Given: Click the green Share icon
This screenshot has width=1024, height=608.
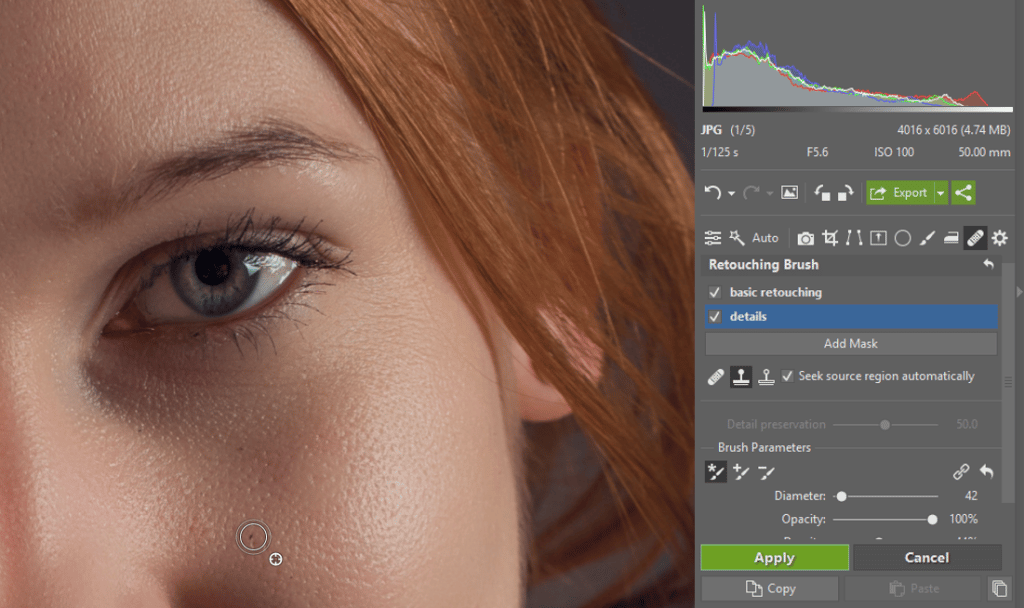Looking at the screenshot, I should 963,193.
